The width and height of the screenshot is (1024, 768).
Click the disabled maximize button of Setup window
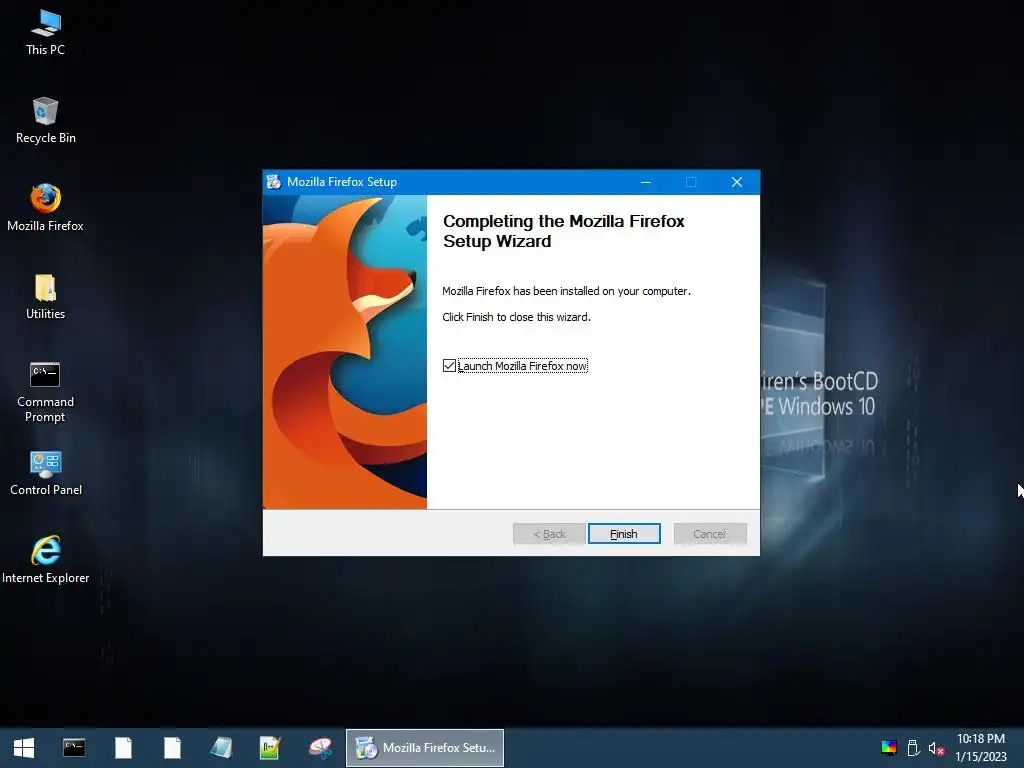point(691,182)
